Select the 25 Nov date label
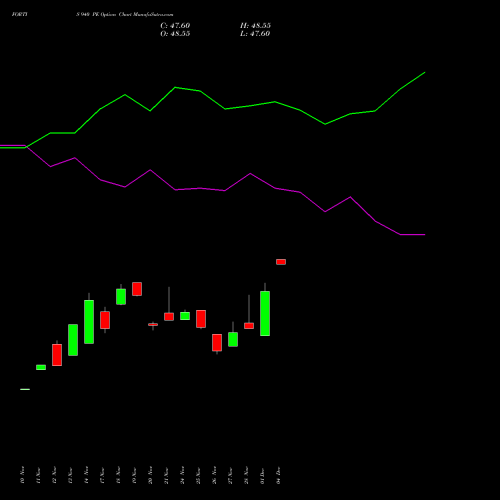This screenshot has width=500, height=500. (x=198, y=475)
